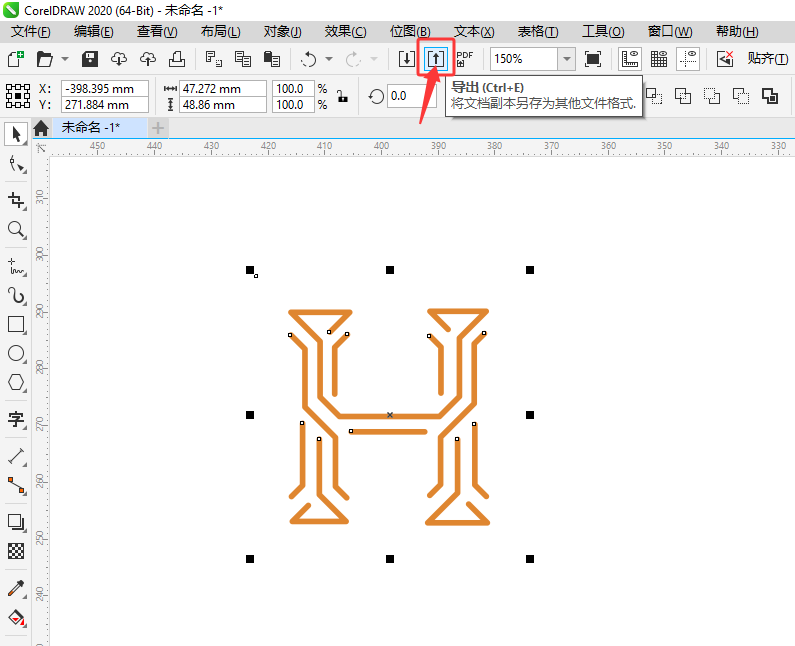The width and height of the screenshot is (795, 646).
Task: Open the 文本 menu
Action: tap(474, 31)
